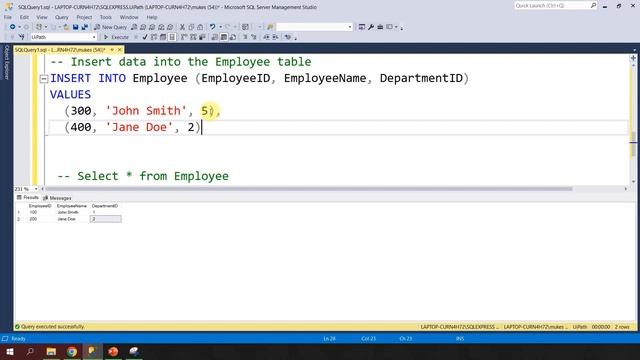The image size is (640, 360).
Task: Click the Quick Launch magnifier icon
Action: tap(593, 5)
